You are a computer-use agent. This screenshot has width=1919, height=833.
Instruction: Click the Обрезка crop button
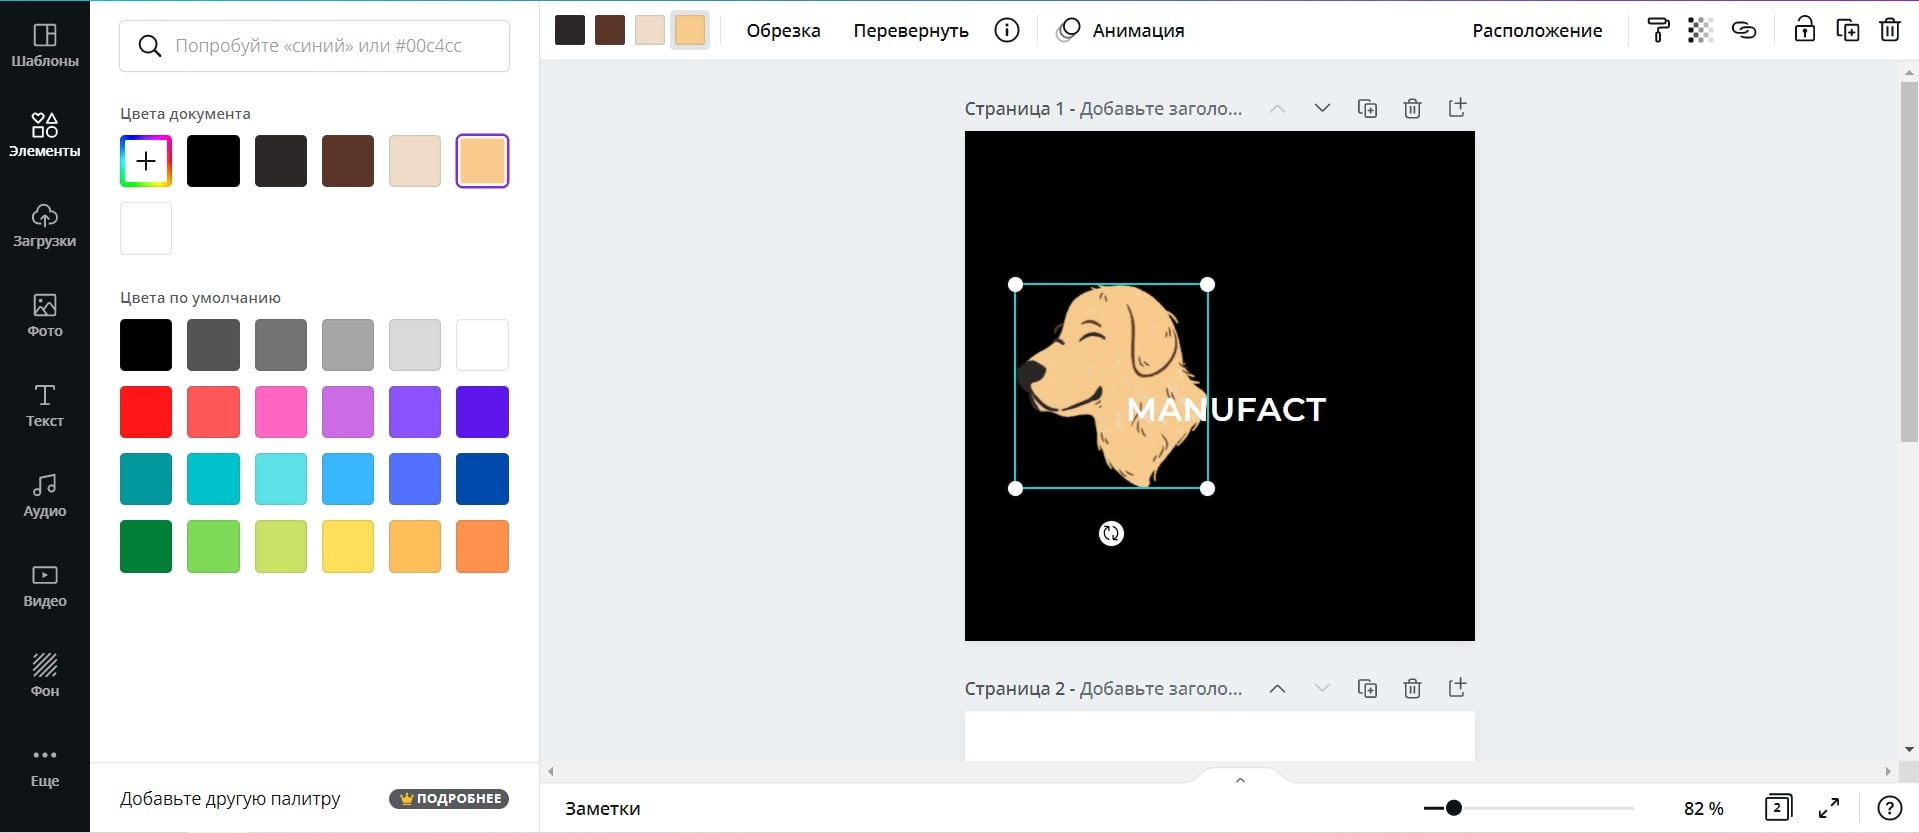click(783, 30)
